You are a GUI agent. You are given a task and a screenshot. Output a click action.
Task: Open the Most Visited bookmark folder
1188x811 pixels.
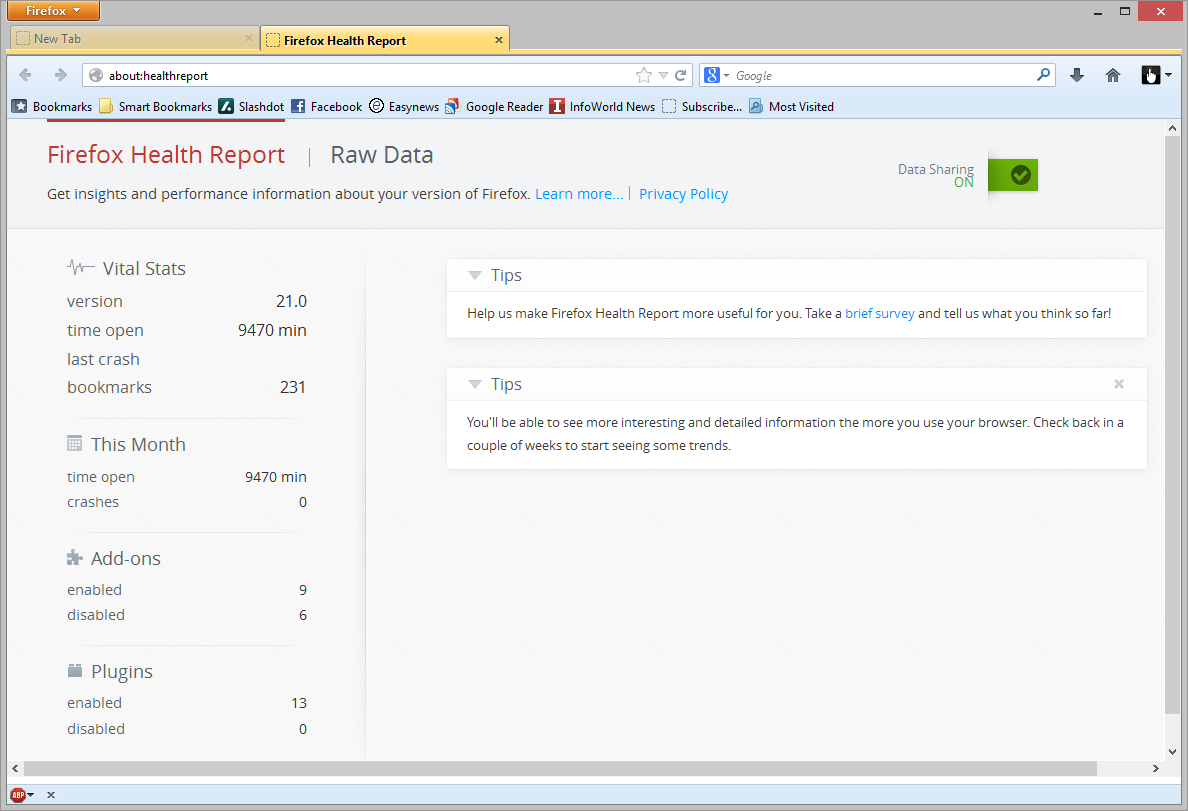tap(791, 107)
